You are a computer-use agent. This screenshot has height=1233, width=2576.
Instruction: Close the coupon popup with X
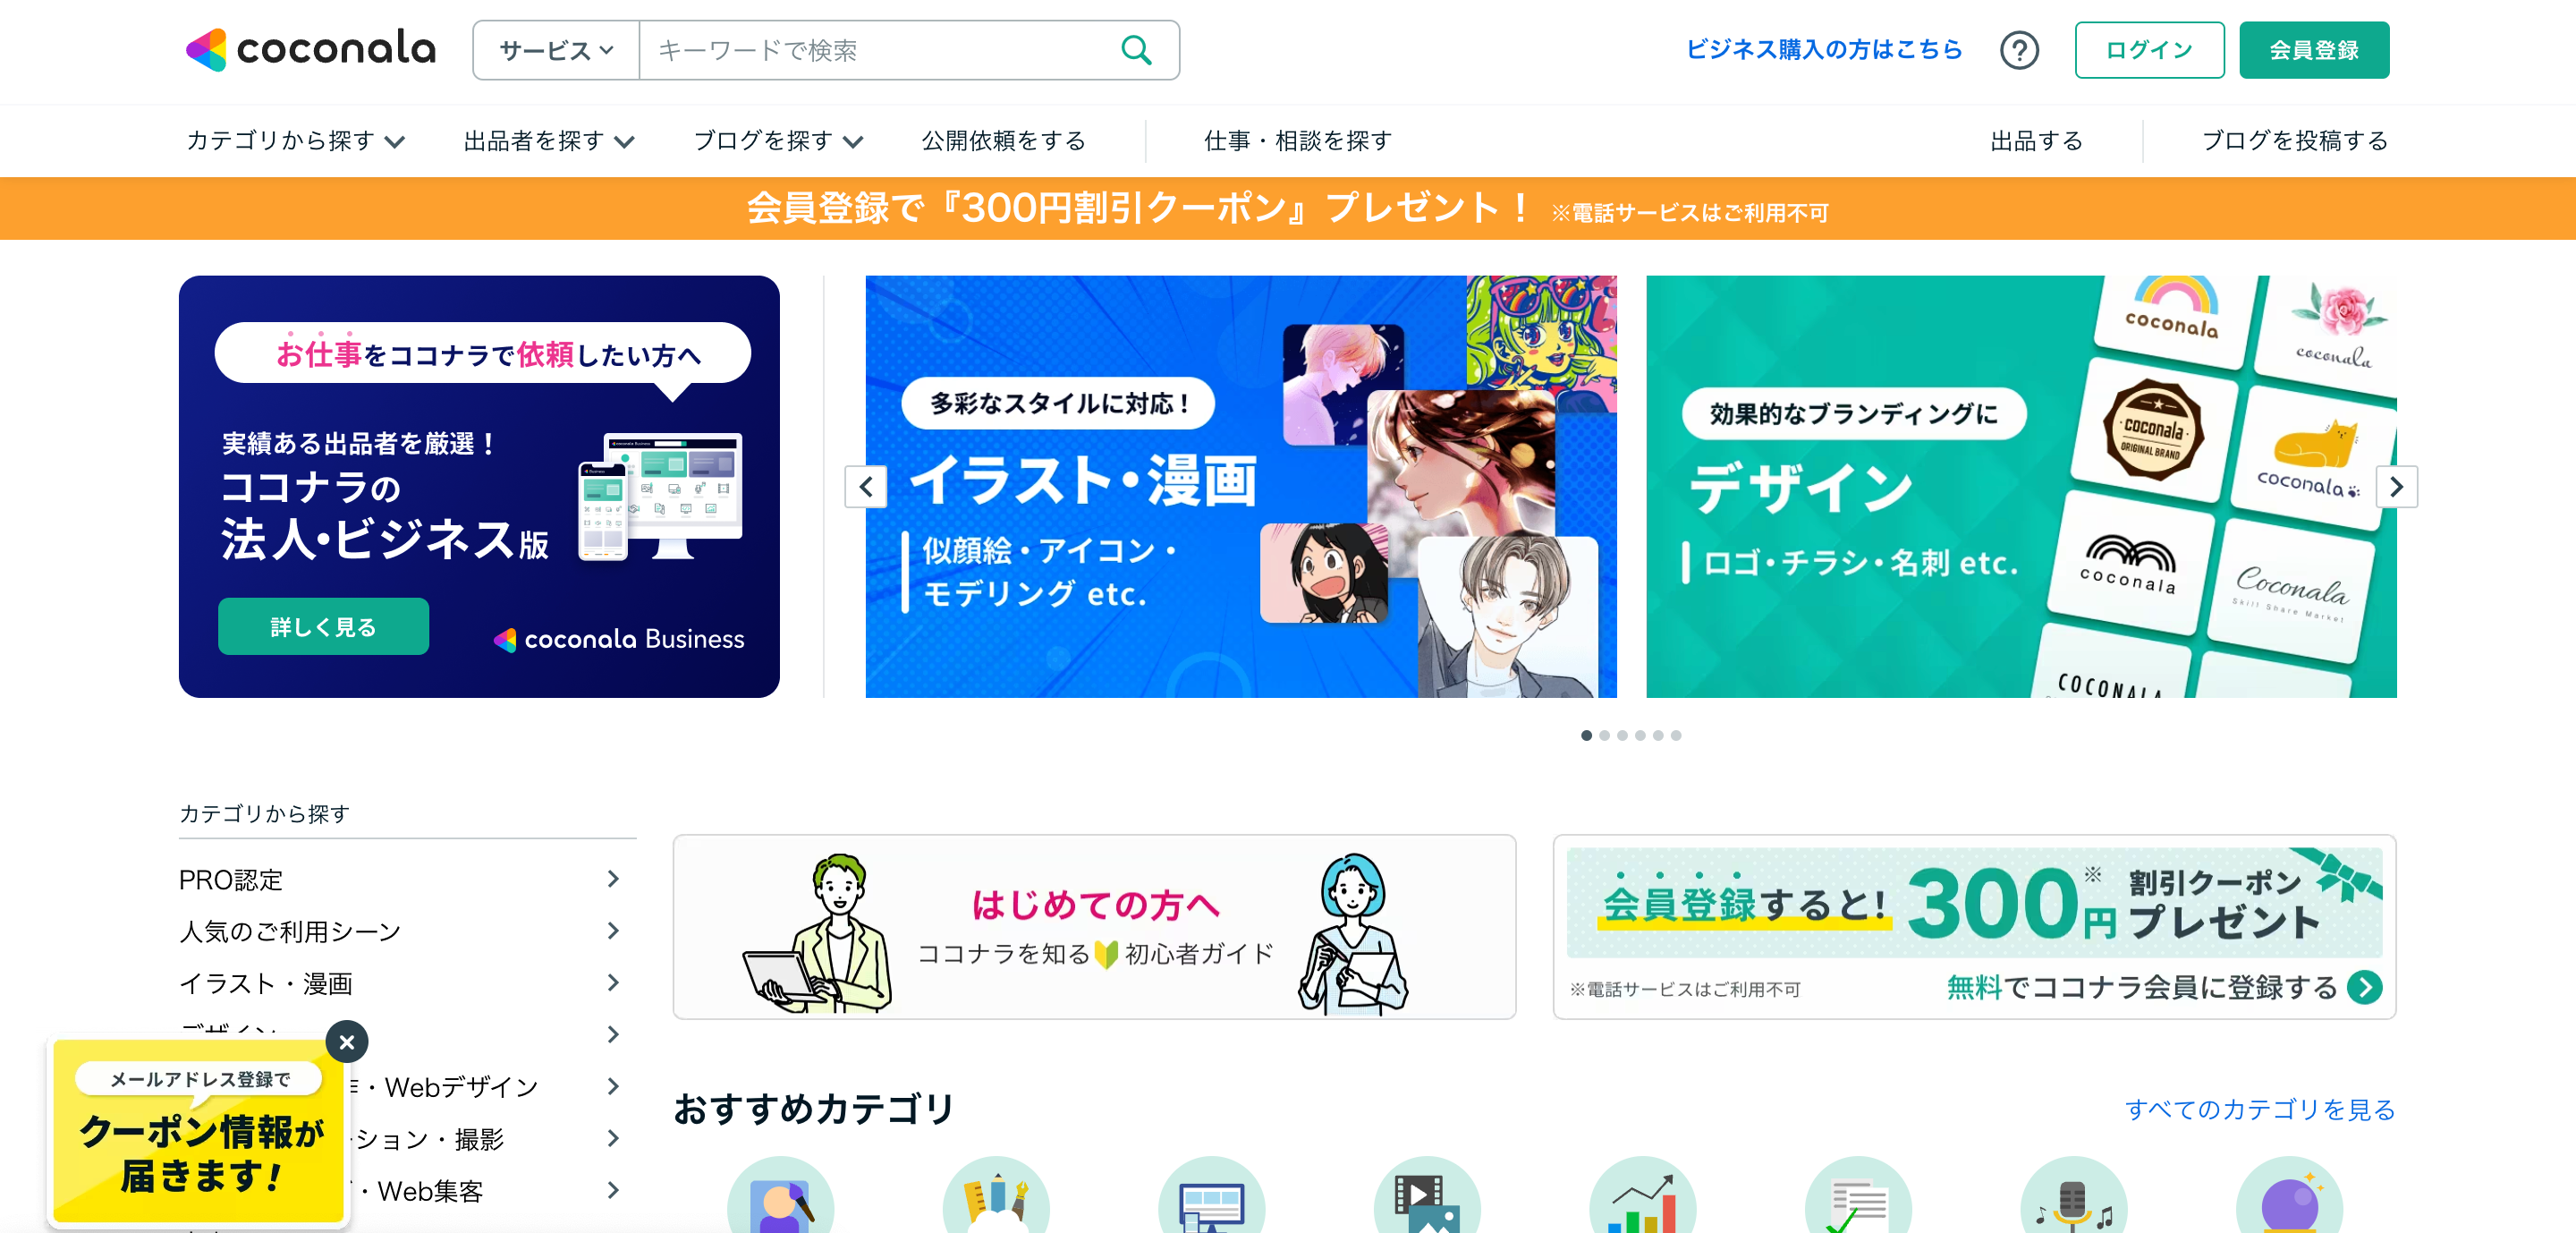click(x=347, y=1042)
